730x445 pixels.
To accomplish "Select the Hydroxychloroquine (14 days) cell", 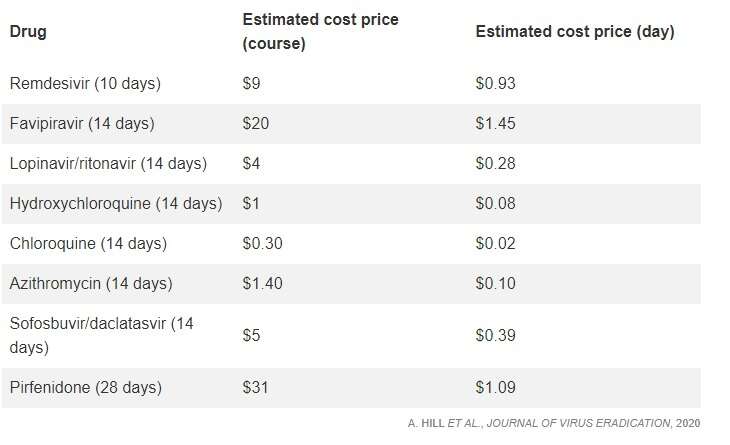I will point(115,204).
